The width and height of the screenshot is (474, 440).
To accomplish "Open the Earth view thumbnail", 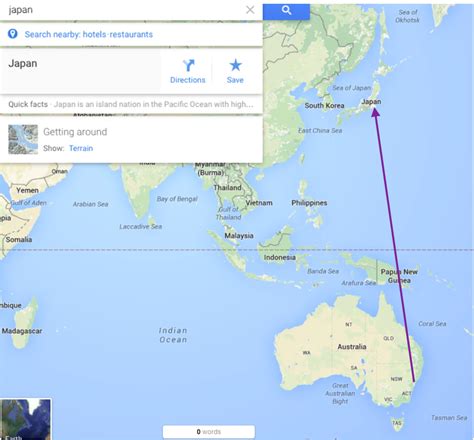I will 26,419.
